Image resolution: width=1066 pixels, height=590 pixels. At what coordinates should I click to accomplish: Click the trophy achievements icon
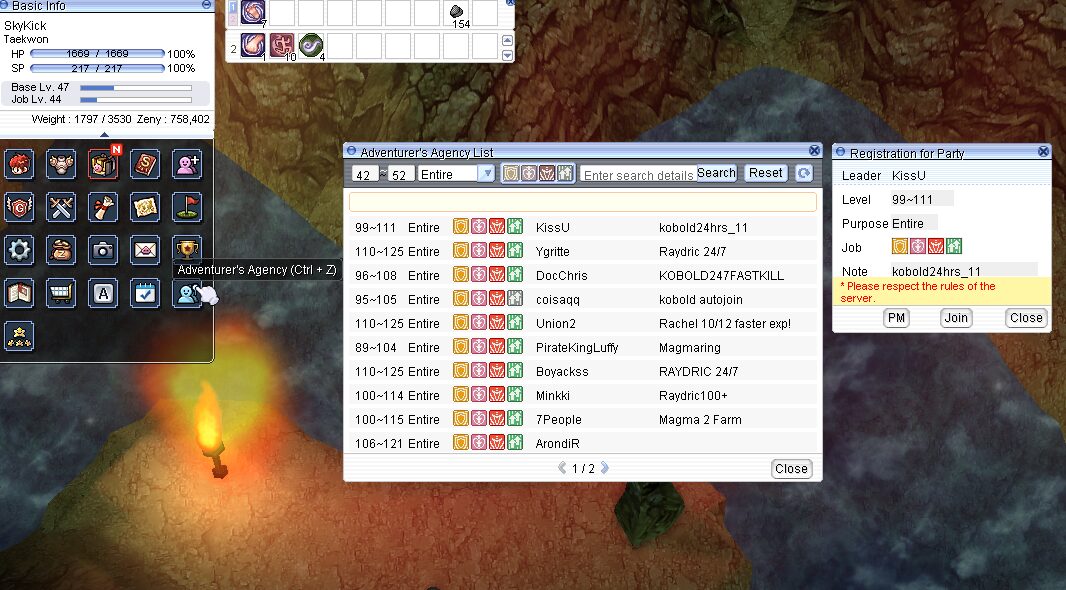(x=187, y=249)
